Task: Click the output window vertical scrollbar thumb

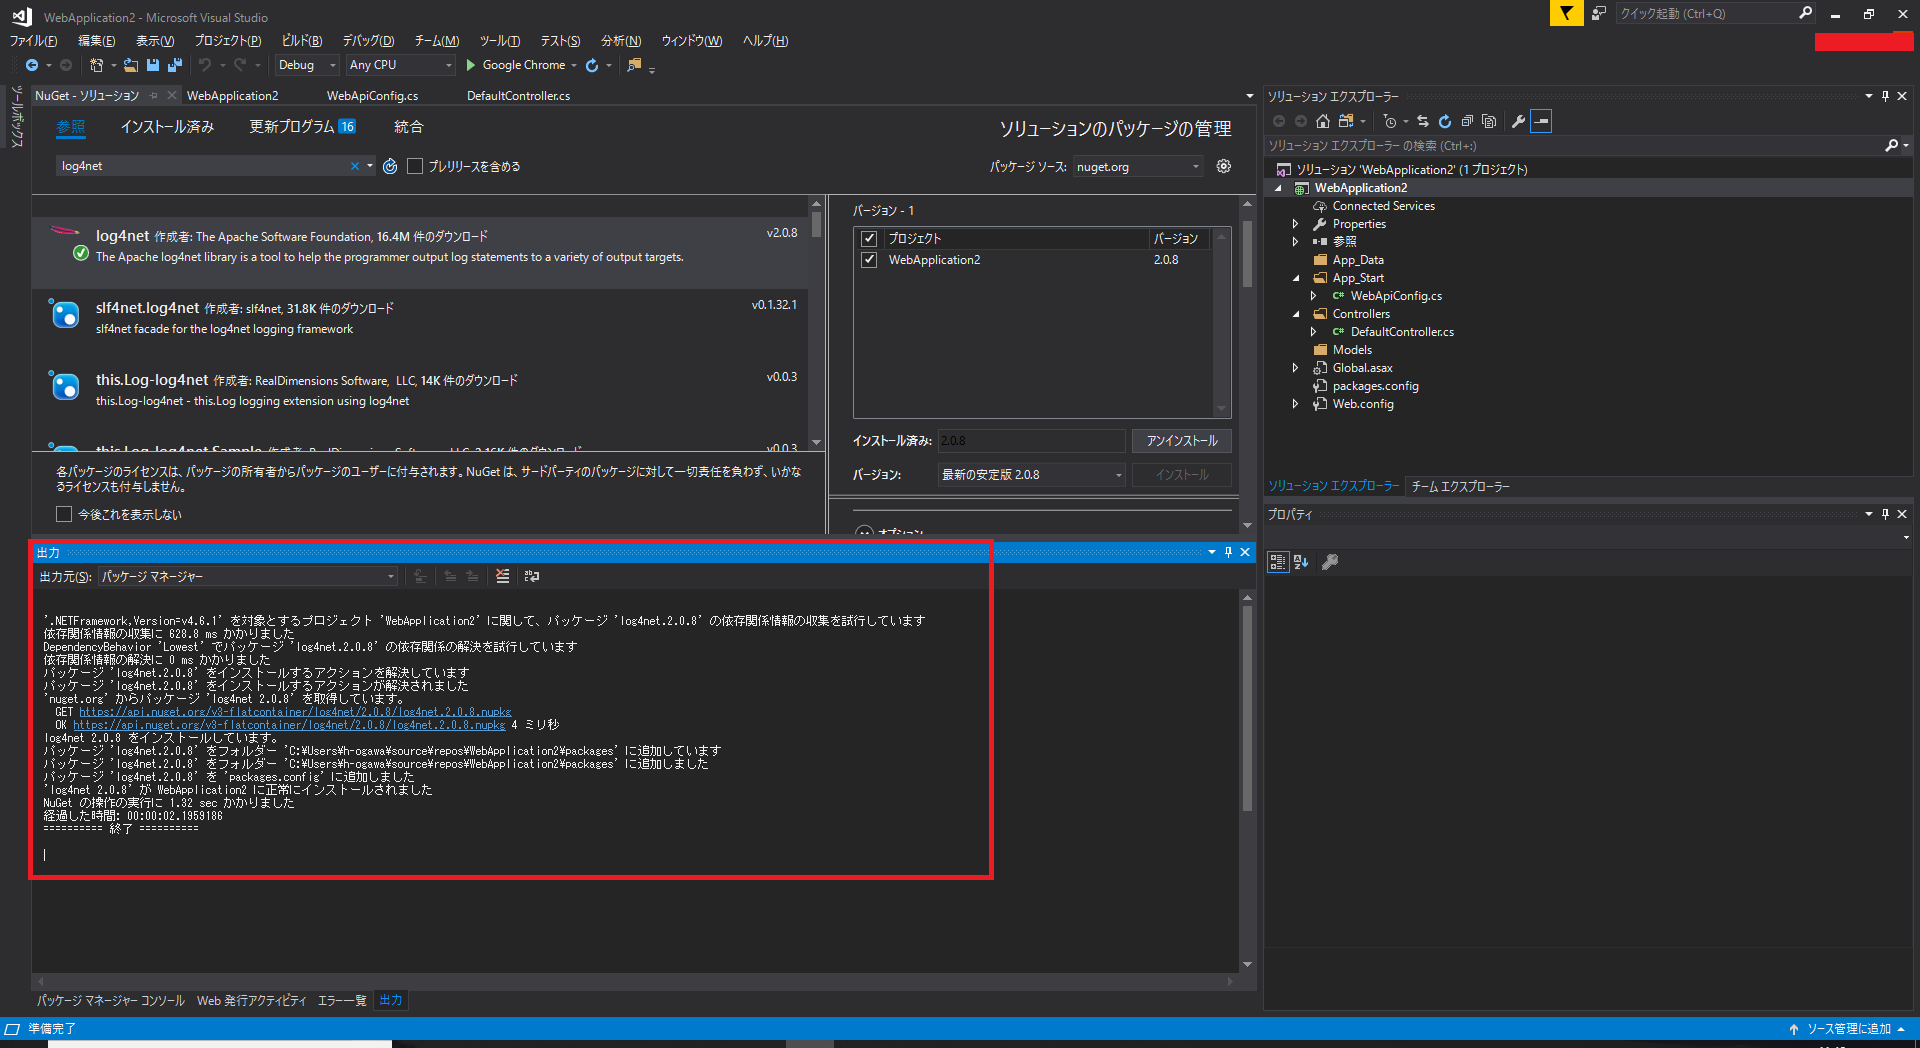Action: pyautogui.click(x=1247, y=708)
